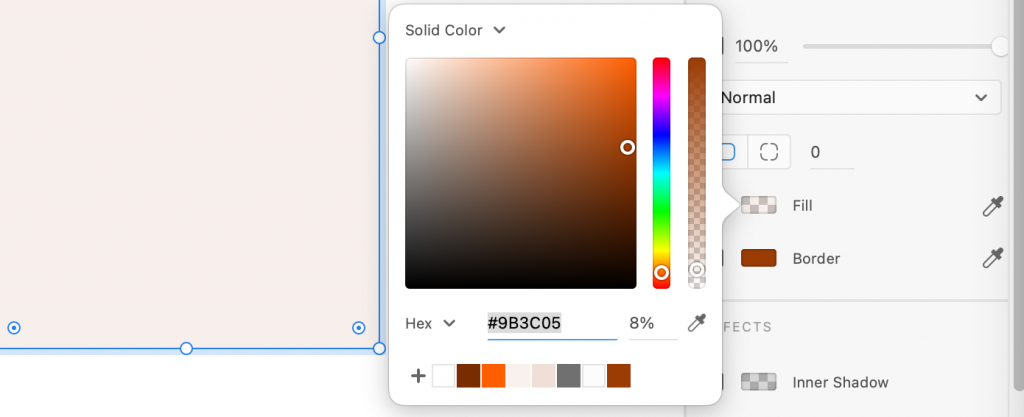
Task: Select the dark brown saved swatch
Action: click(469, 376)
